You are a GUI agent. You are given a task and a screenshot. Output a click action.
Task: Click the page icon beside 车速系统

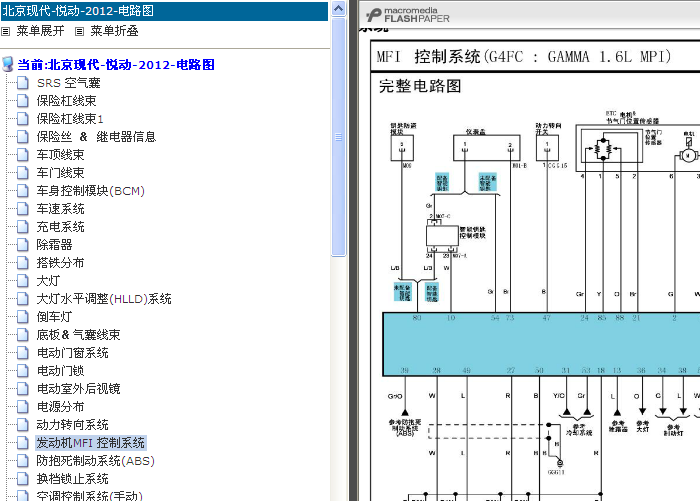[x=23, y=209]
